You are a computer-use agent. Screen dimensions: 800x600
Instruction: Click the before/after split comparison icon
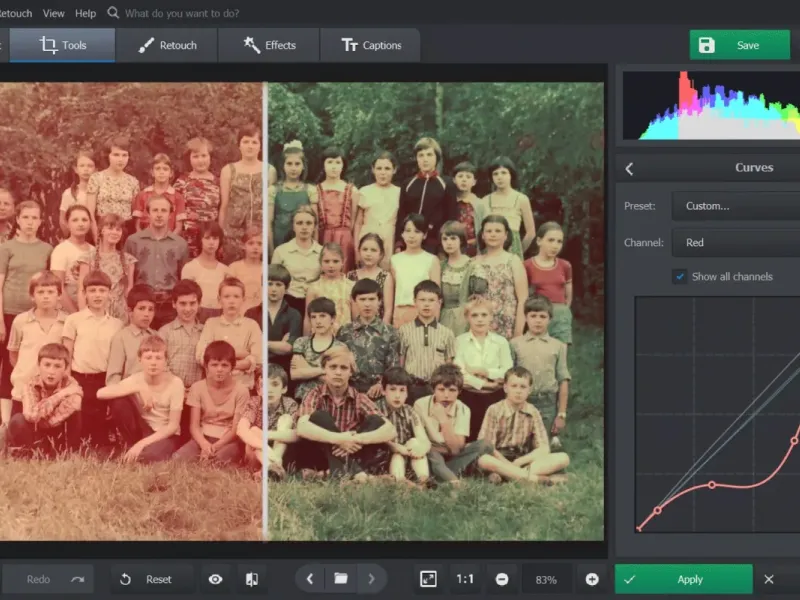click(252, 579)
